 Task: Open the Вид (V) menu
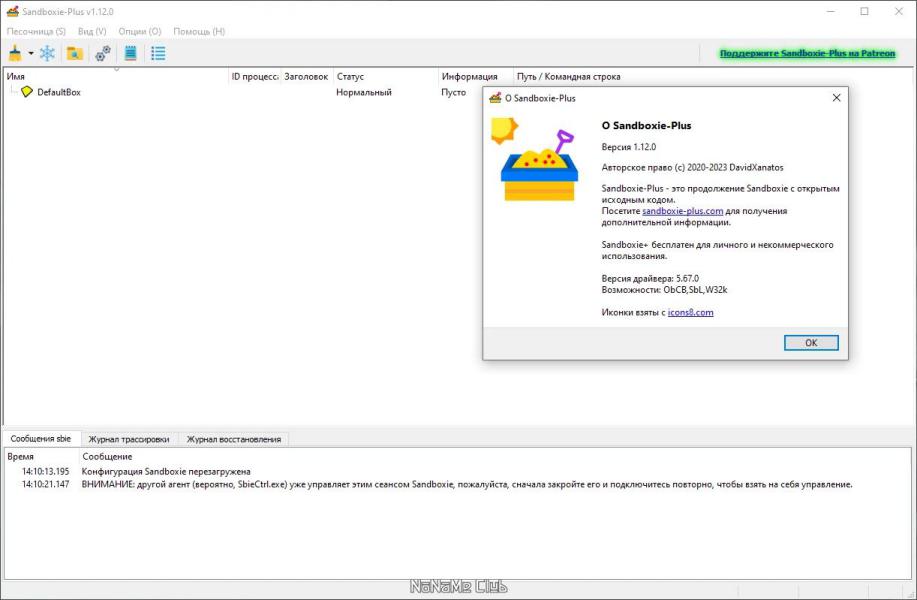coord(92,31)
